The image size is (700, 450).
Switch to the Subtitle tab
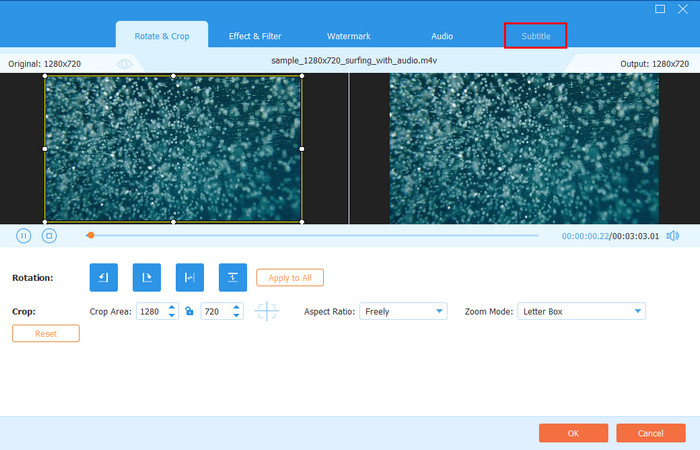tap(536, 36)
